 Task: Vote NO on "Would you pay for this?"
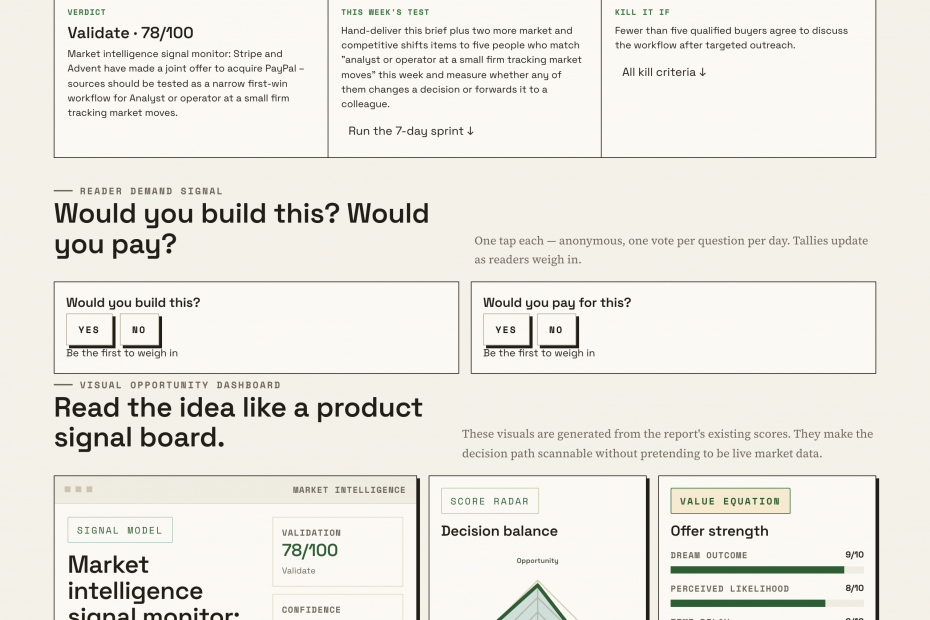(556, 330)
